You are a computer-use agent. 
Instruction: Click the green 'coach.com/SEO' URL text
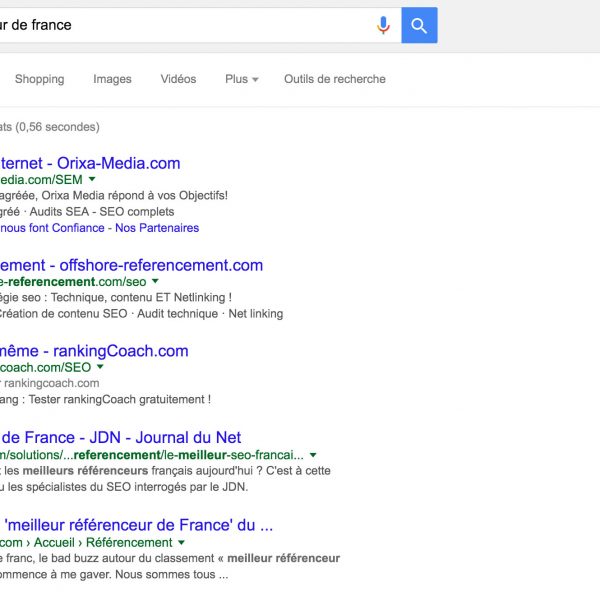tap(45, 367)
